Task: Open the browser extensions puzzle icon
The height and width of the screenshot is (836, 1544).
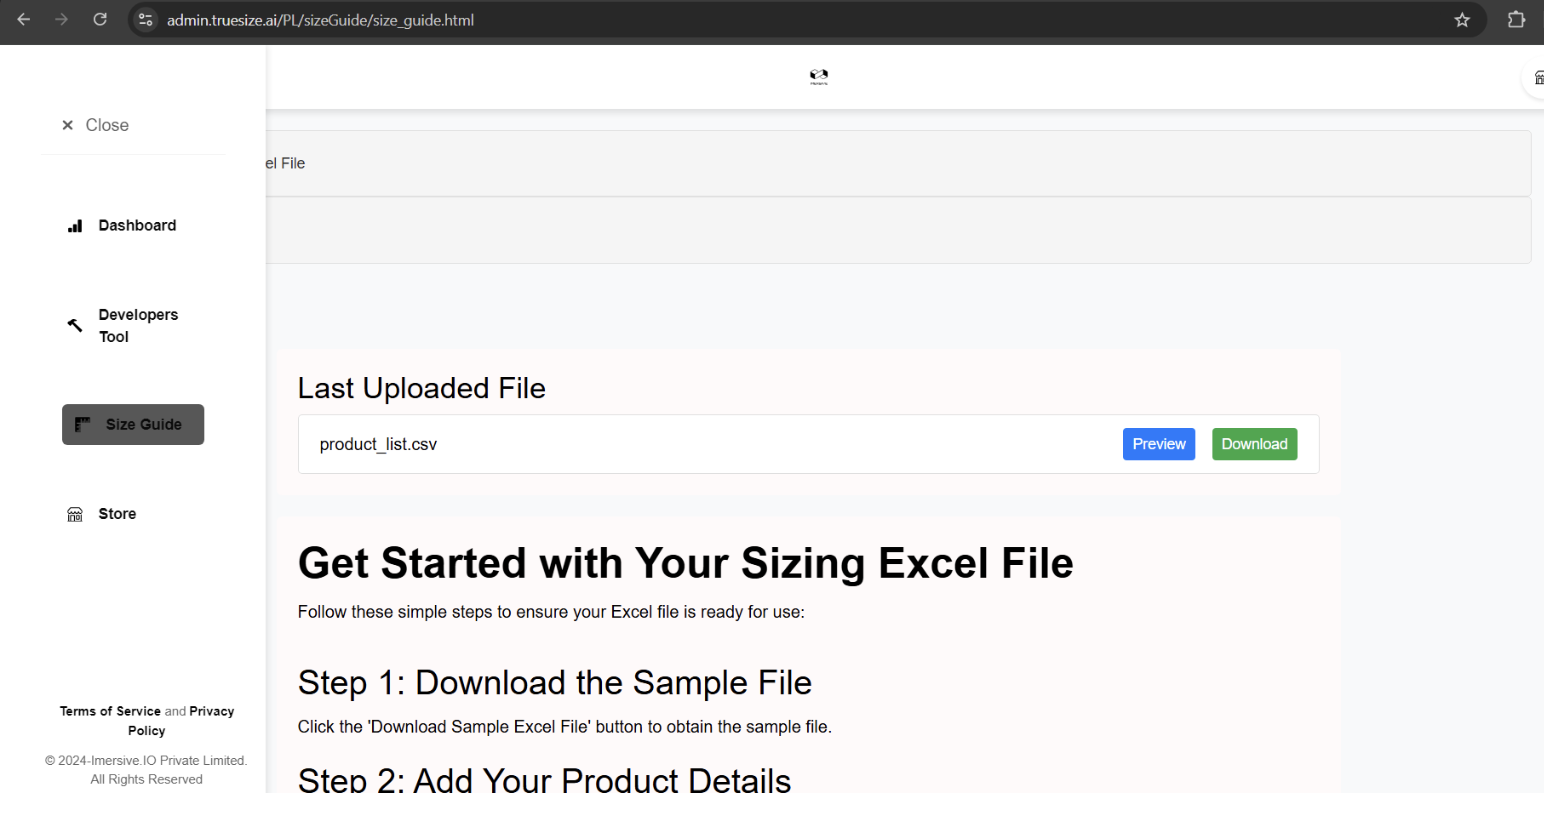Action: [x=1516, y=20]
